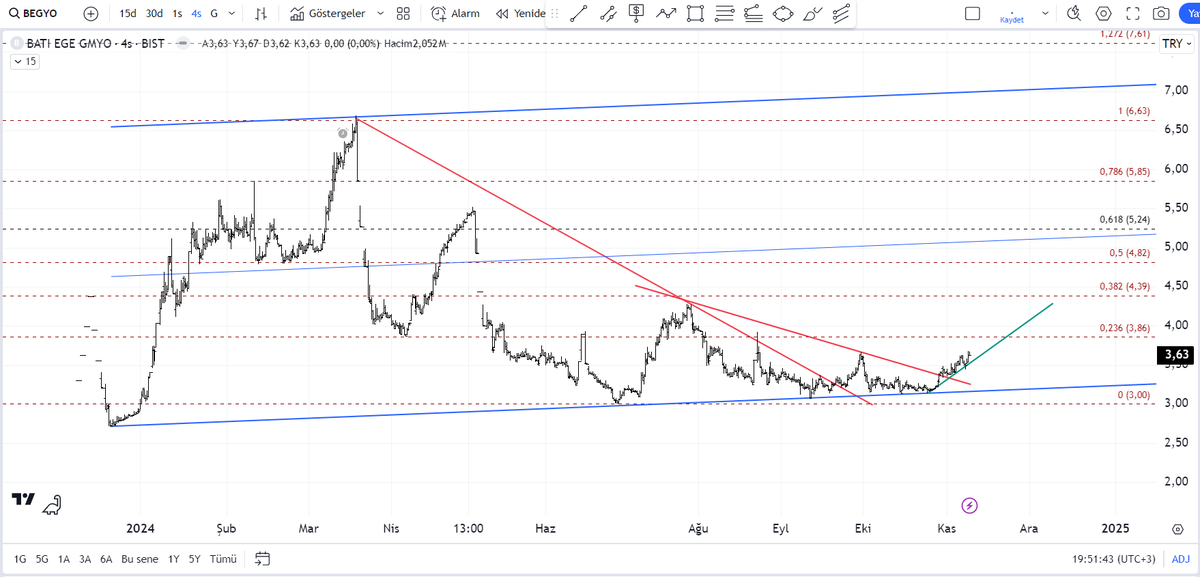1200x577 pixels.
Task: Open the quick search lightning magnifier icon
Action: pos(1075,14)
